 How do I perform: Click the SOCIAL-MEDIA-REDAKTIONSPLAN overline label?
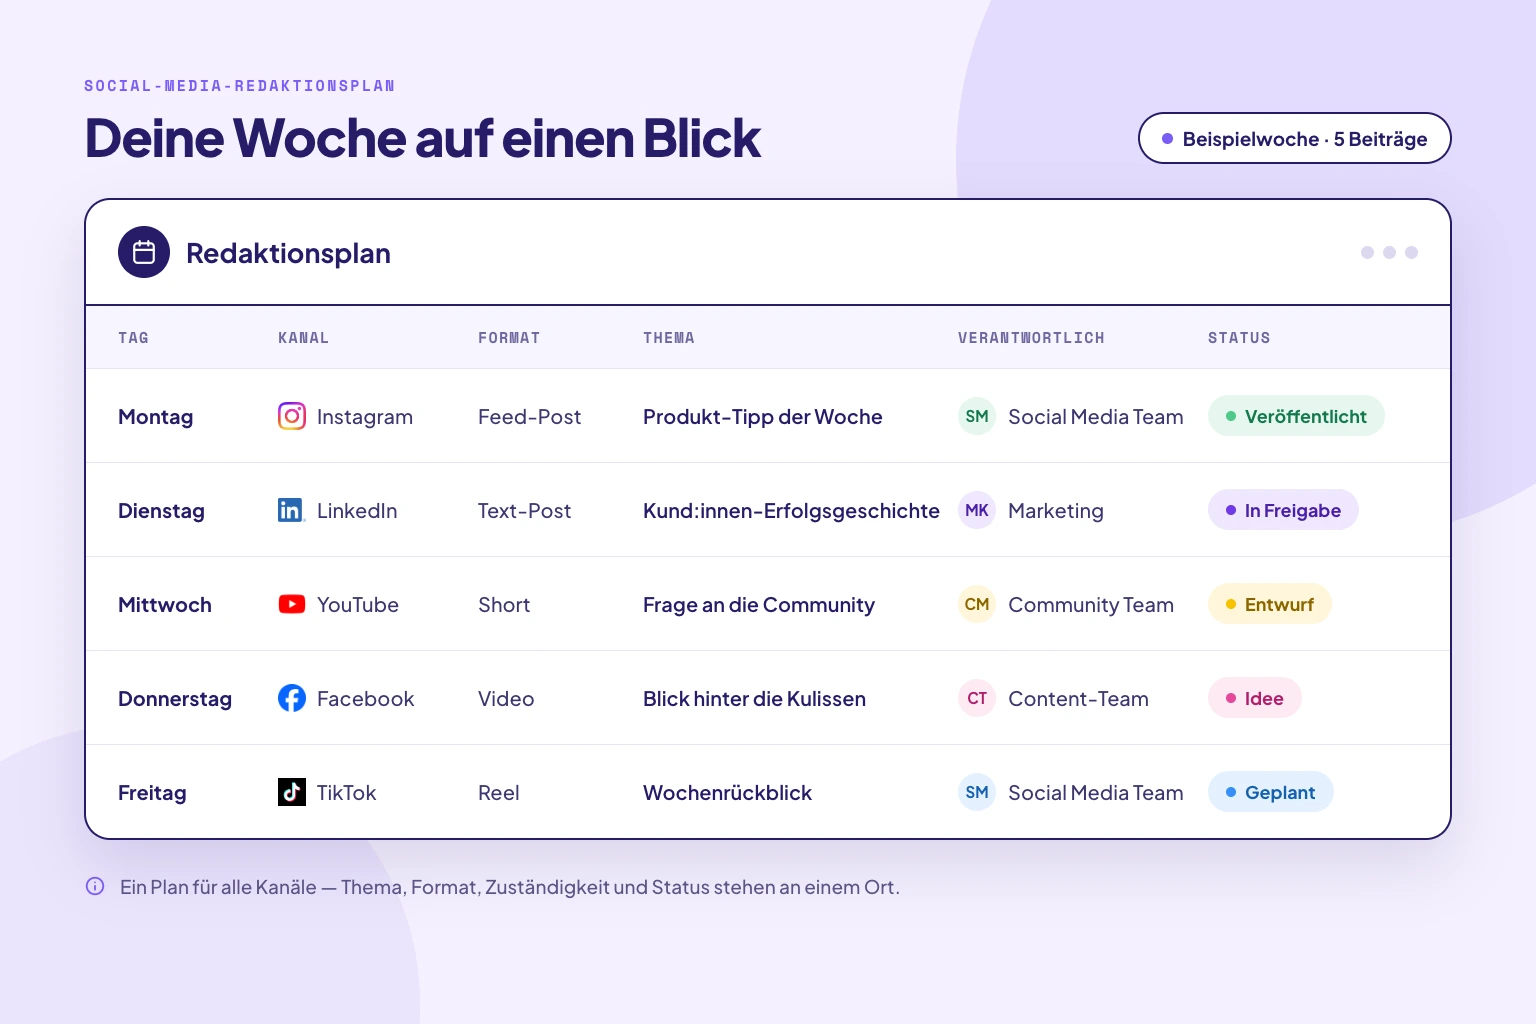coord(239,86)
